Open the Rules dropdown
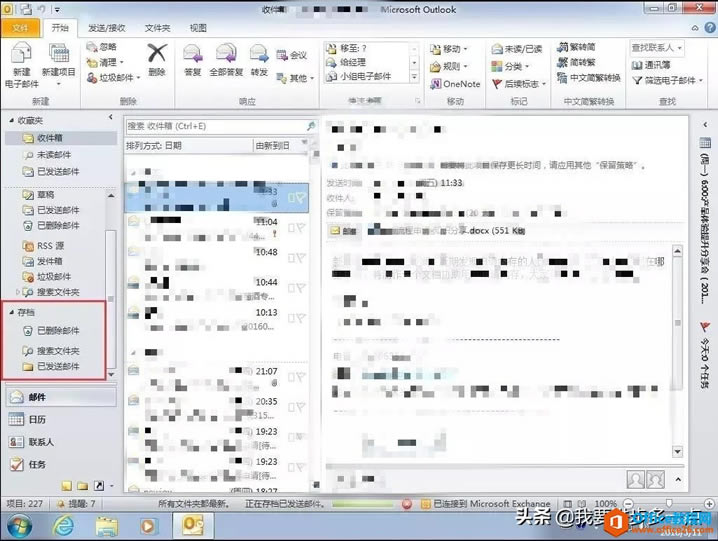 point(449,66)
